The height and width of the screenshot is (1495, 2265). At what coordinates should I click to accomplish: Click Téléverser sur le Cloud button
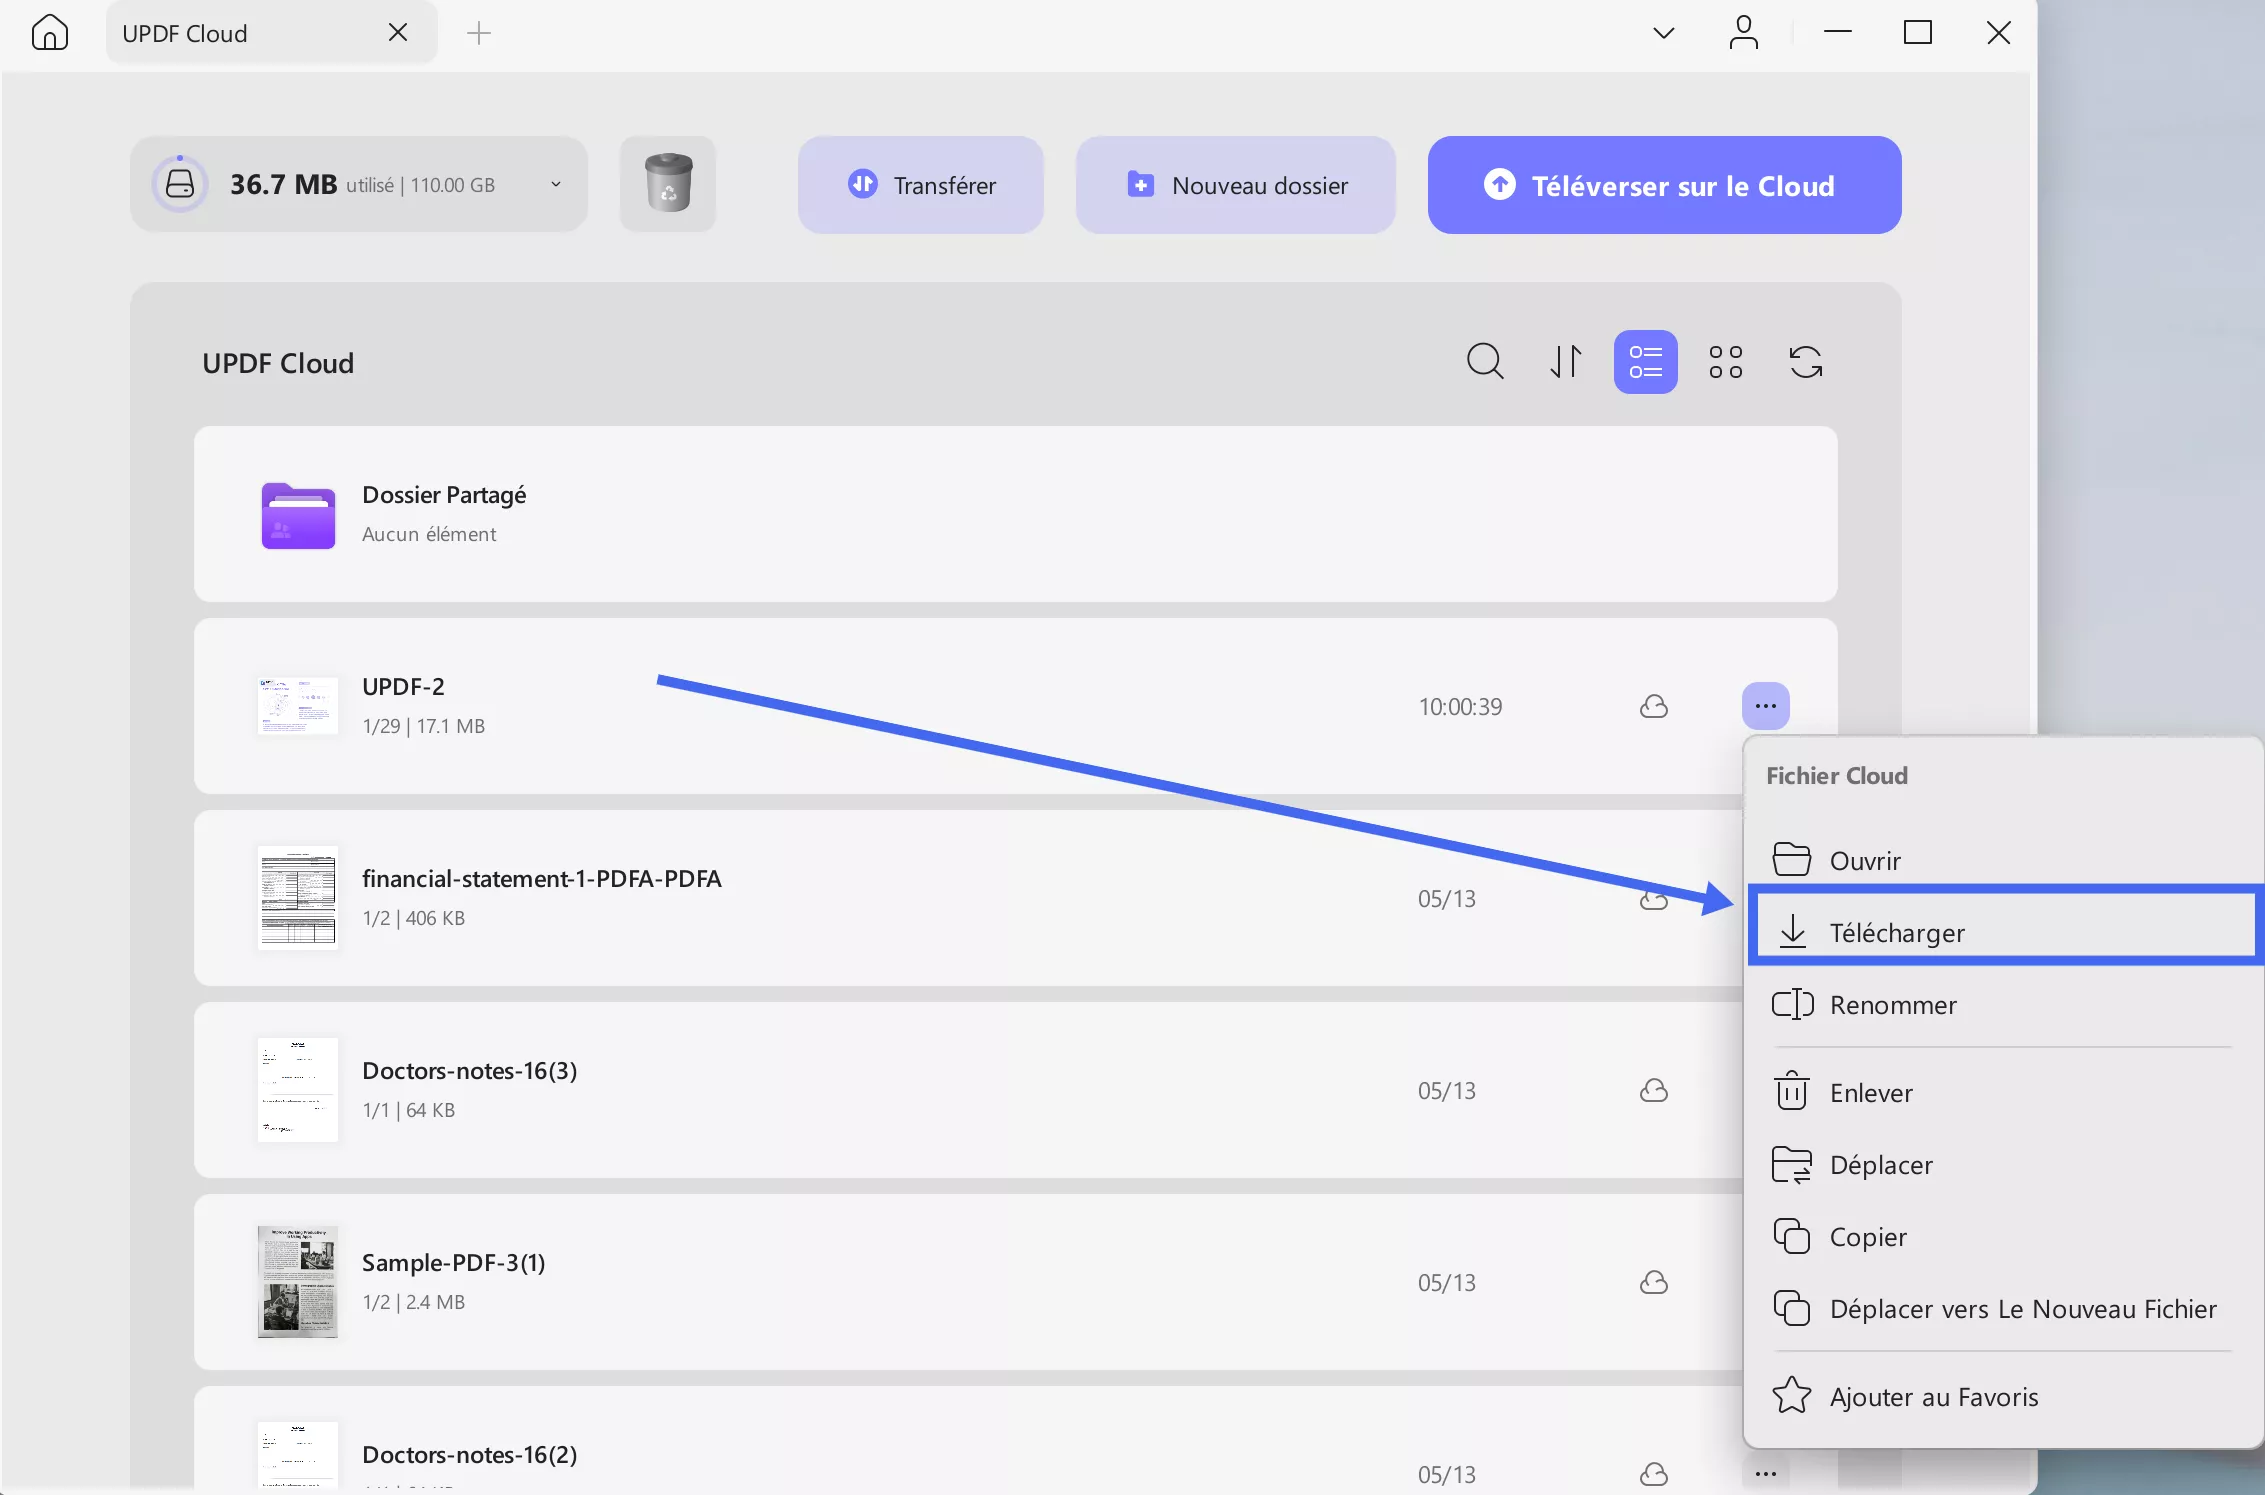point(1664,185)
